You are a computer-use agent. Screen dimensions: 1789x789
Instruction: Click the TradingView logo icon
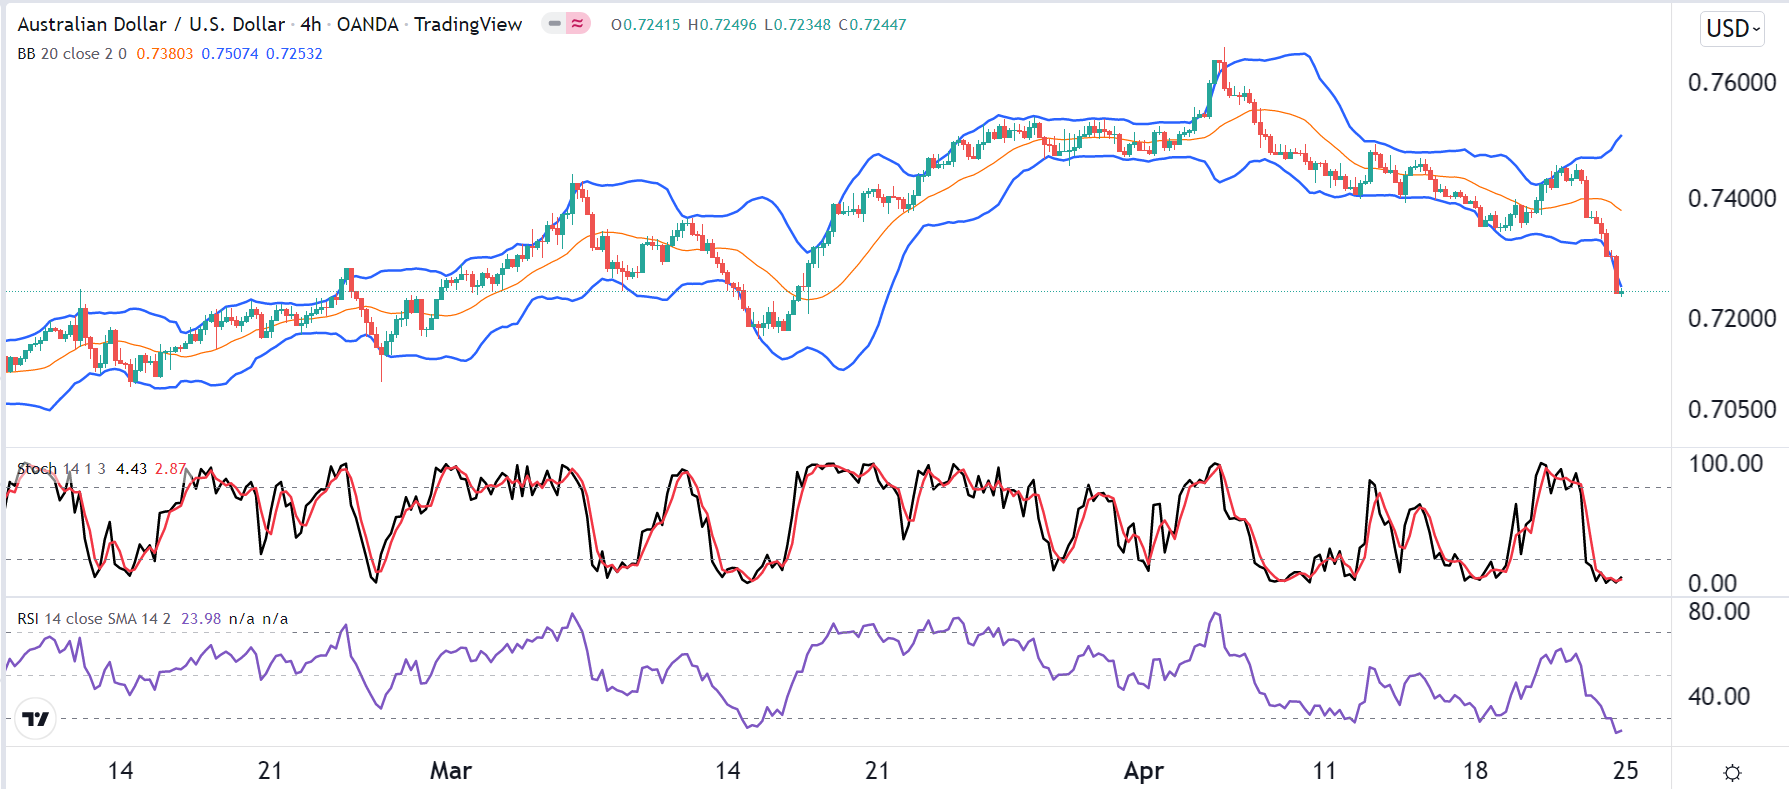pos(36,719)
